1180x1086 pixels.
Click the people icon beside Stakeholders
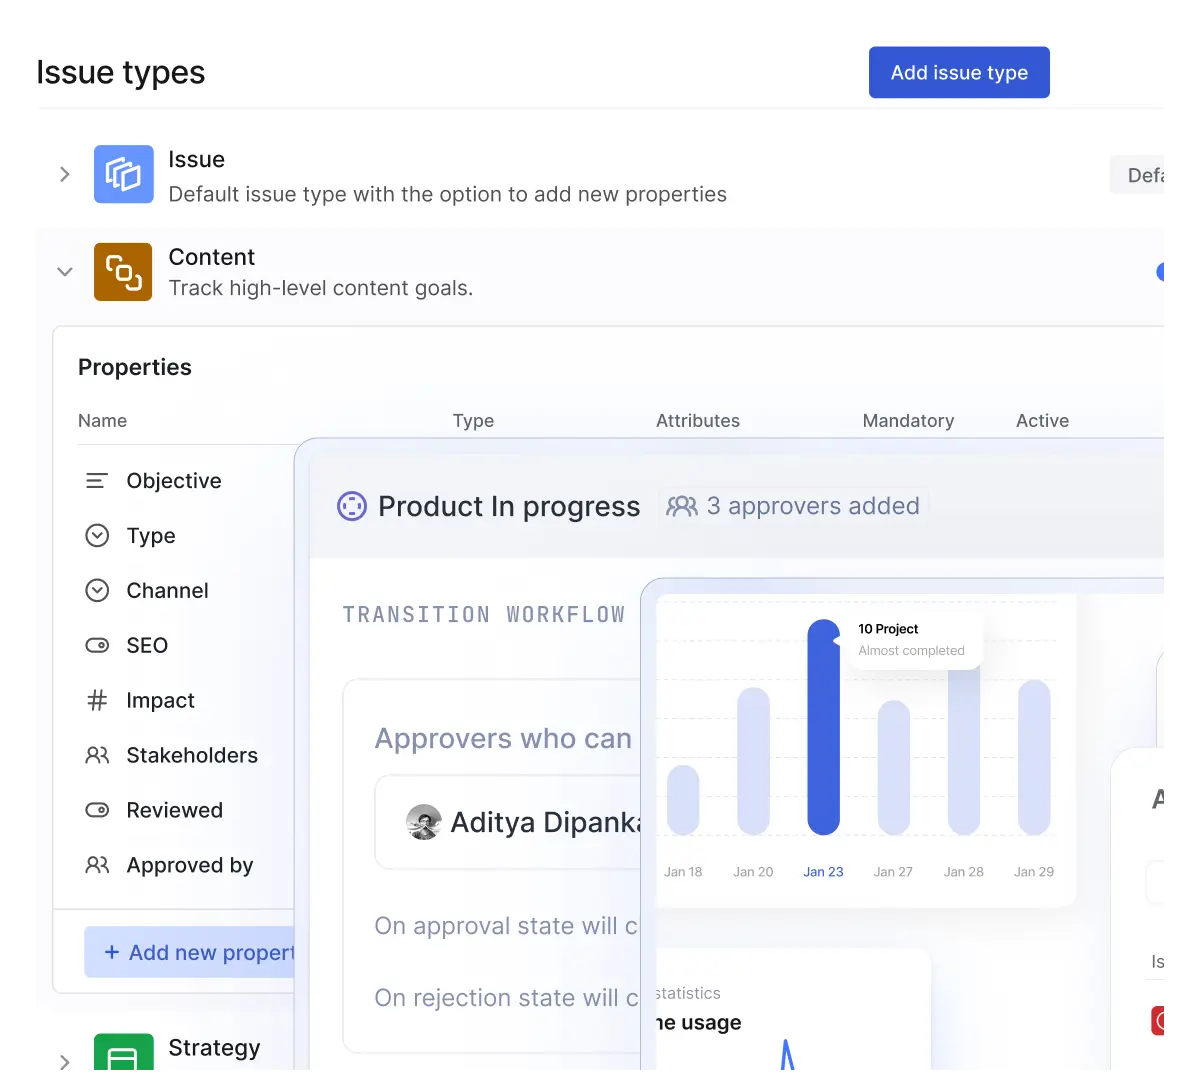pos(97,756)
